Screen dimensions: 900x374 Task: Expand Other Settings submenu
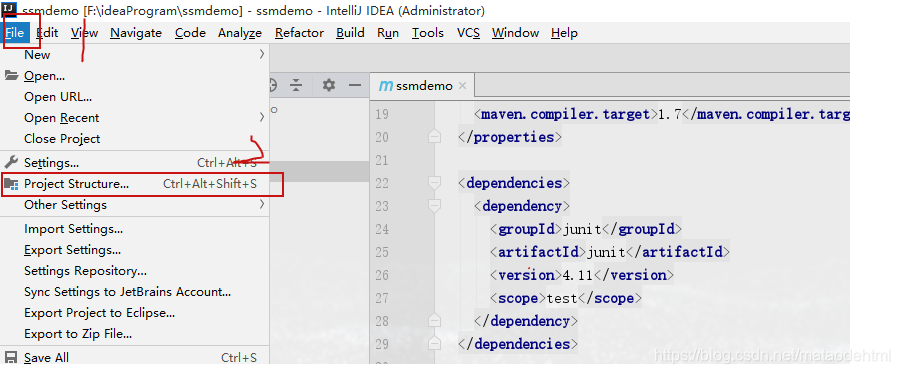pyautogui.click(x=135, y=205)
